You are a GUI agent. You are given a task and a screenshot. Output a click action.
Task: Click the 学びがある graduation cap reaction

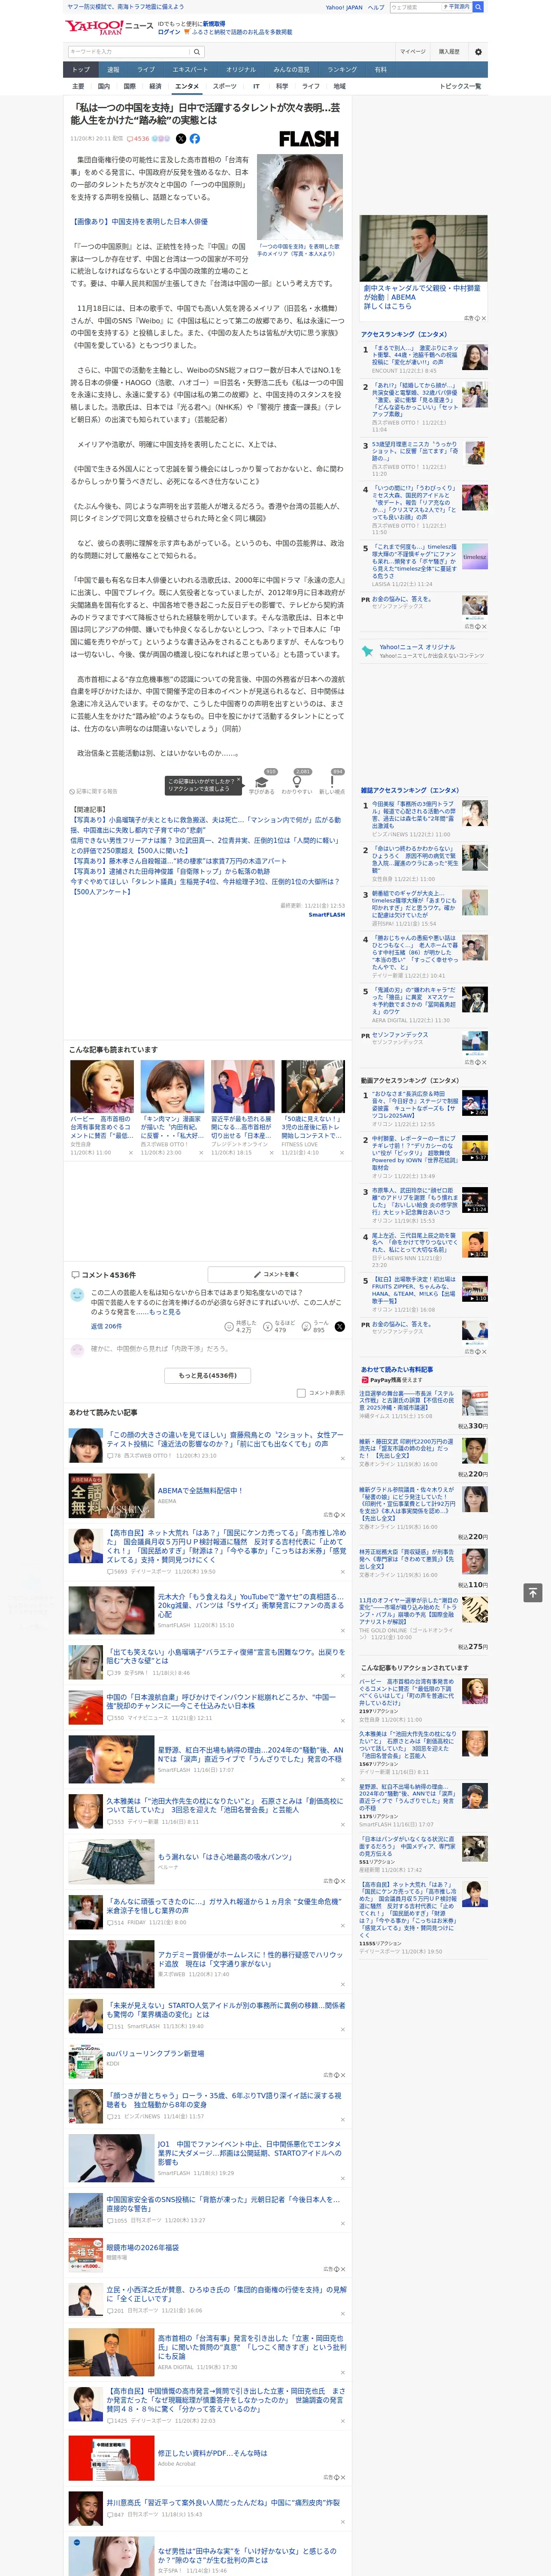[x=262, y=781]
